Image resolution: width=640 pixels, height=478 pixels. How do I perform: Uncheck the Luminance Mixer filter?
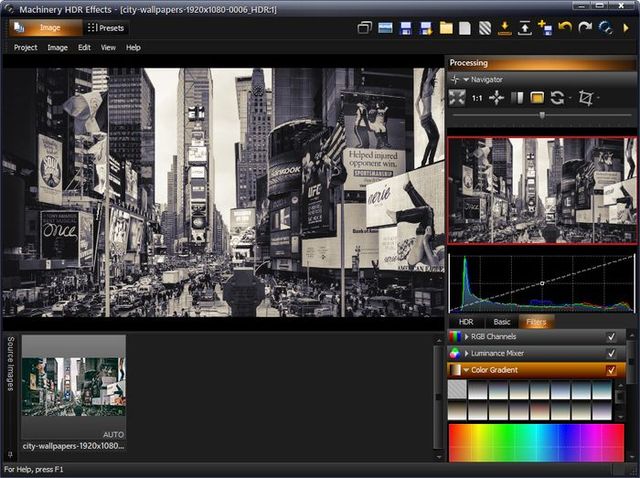[x=611, y=353]
